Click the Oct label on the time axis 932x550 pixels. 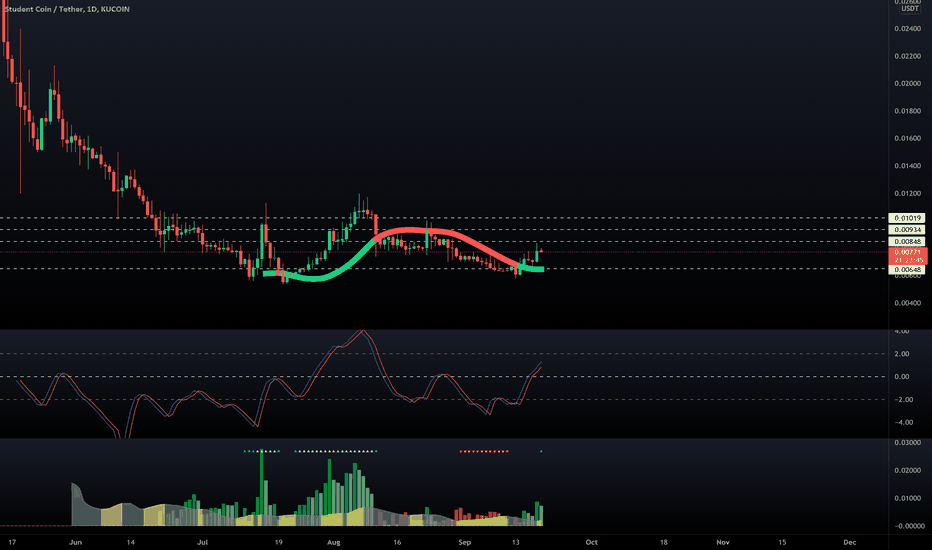(591, 542)
